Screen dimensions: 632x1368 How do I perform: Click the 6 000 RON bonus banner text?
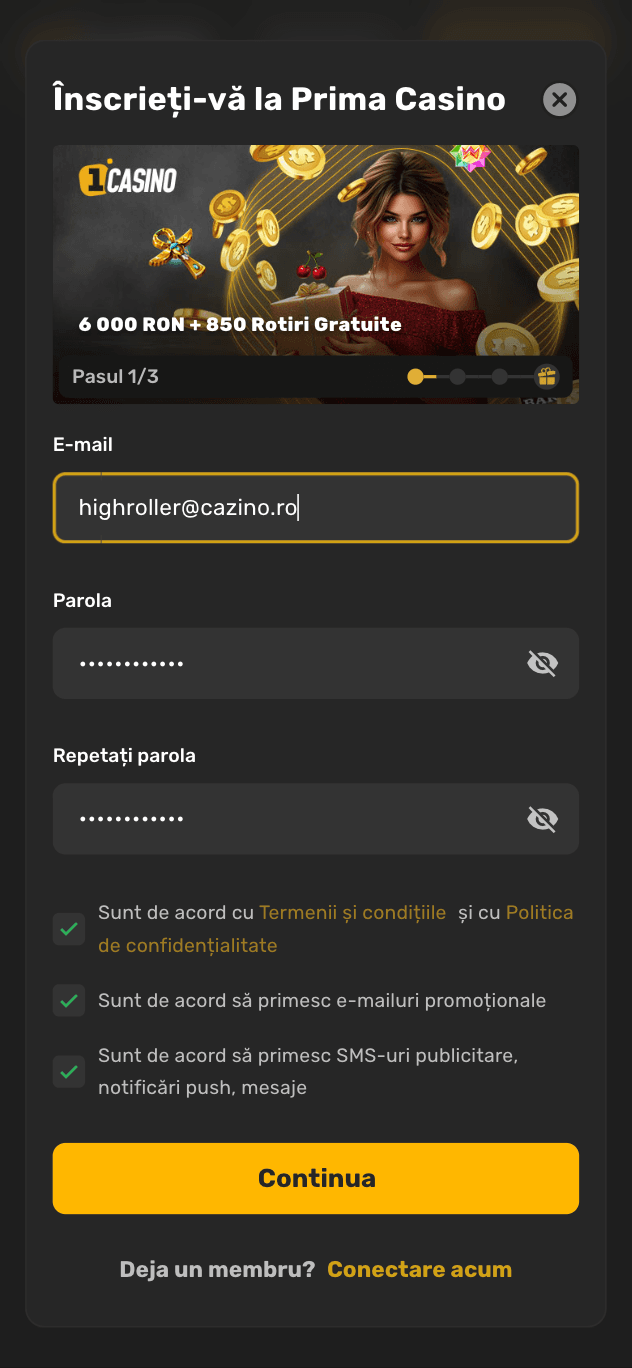(240, 324)
